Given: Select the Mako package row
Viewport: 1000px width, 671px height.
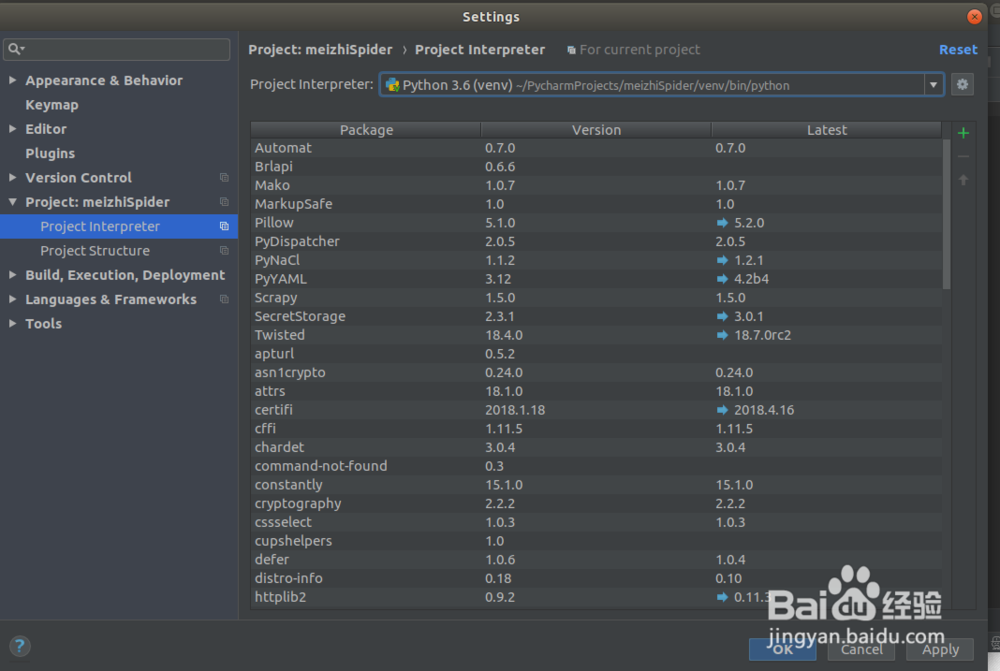Looking at the screenshot, I should 596,186.
